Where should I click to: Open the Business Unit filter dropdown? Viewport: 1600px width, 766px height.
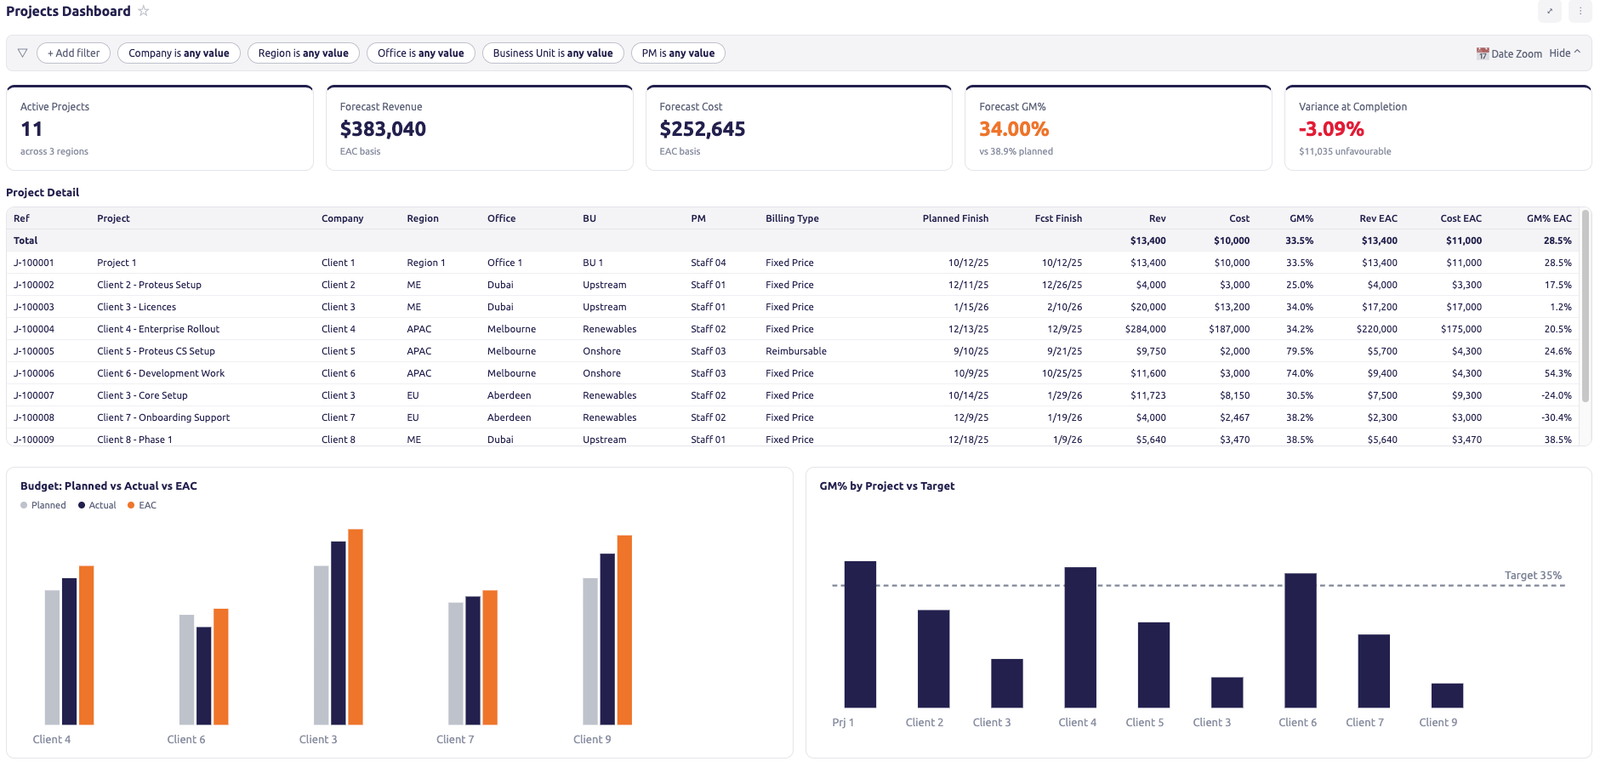(x=553, y=53)
